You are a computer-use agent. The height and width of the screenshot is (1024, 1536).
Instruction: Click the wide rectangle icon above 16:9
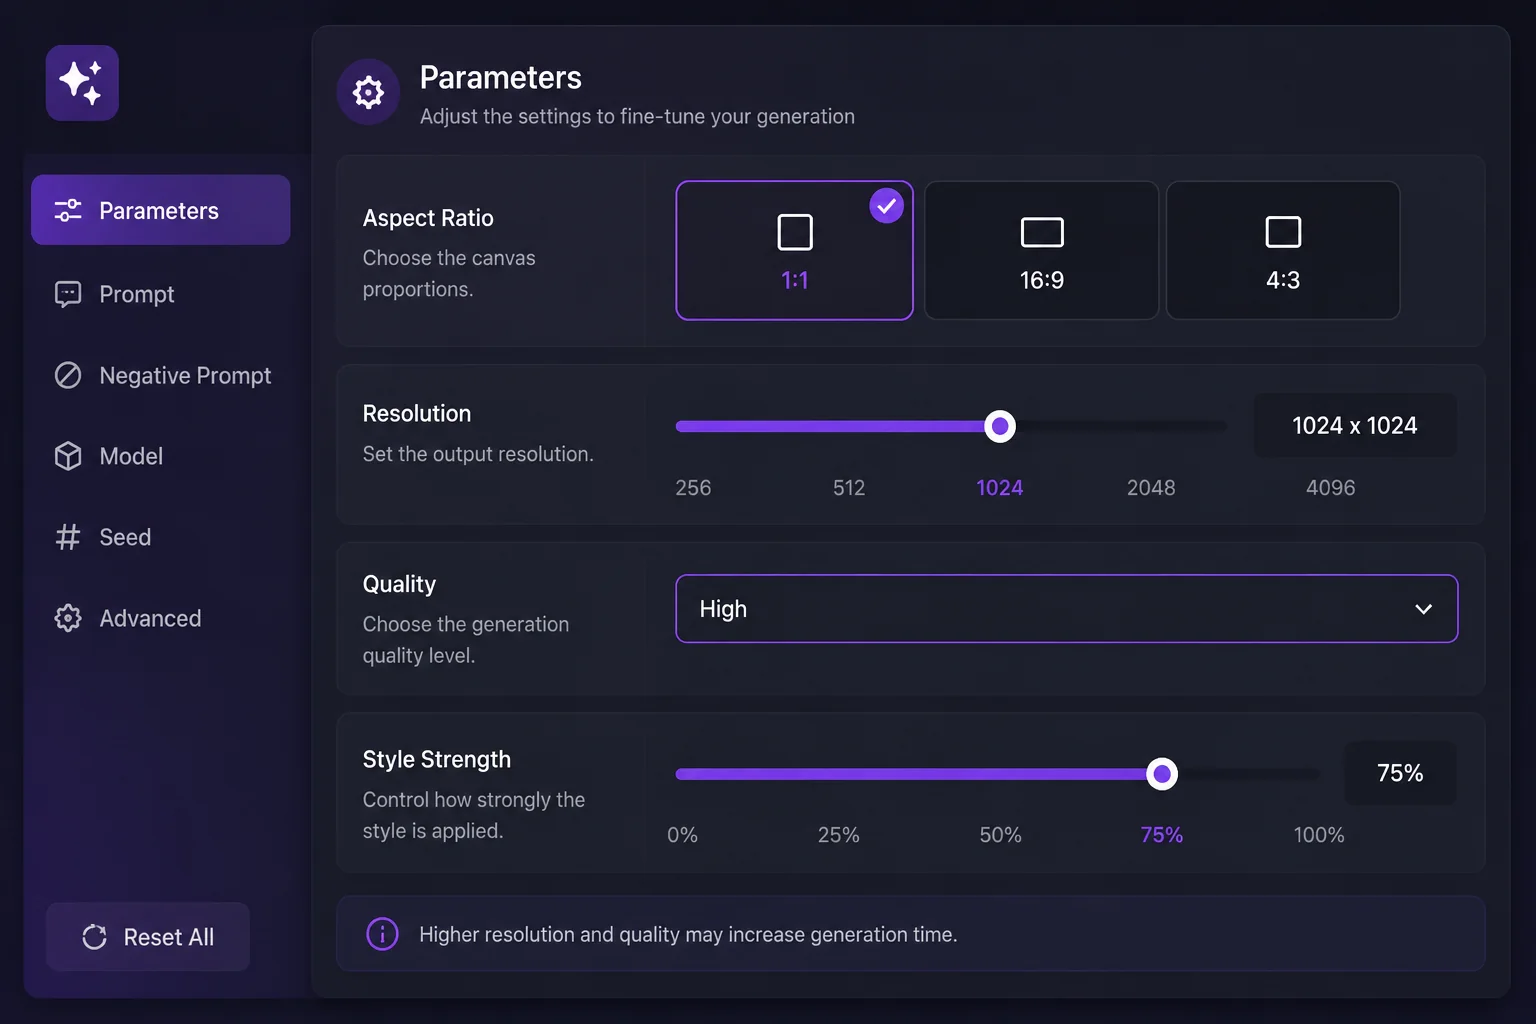pos(1042,232)
